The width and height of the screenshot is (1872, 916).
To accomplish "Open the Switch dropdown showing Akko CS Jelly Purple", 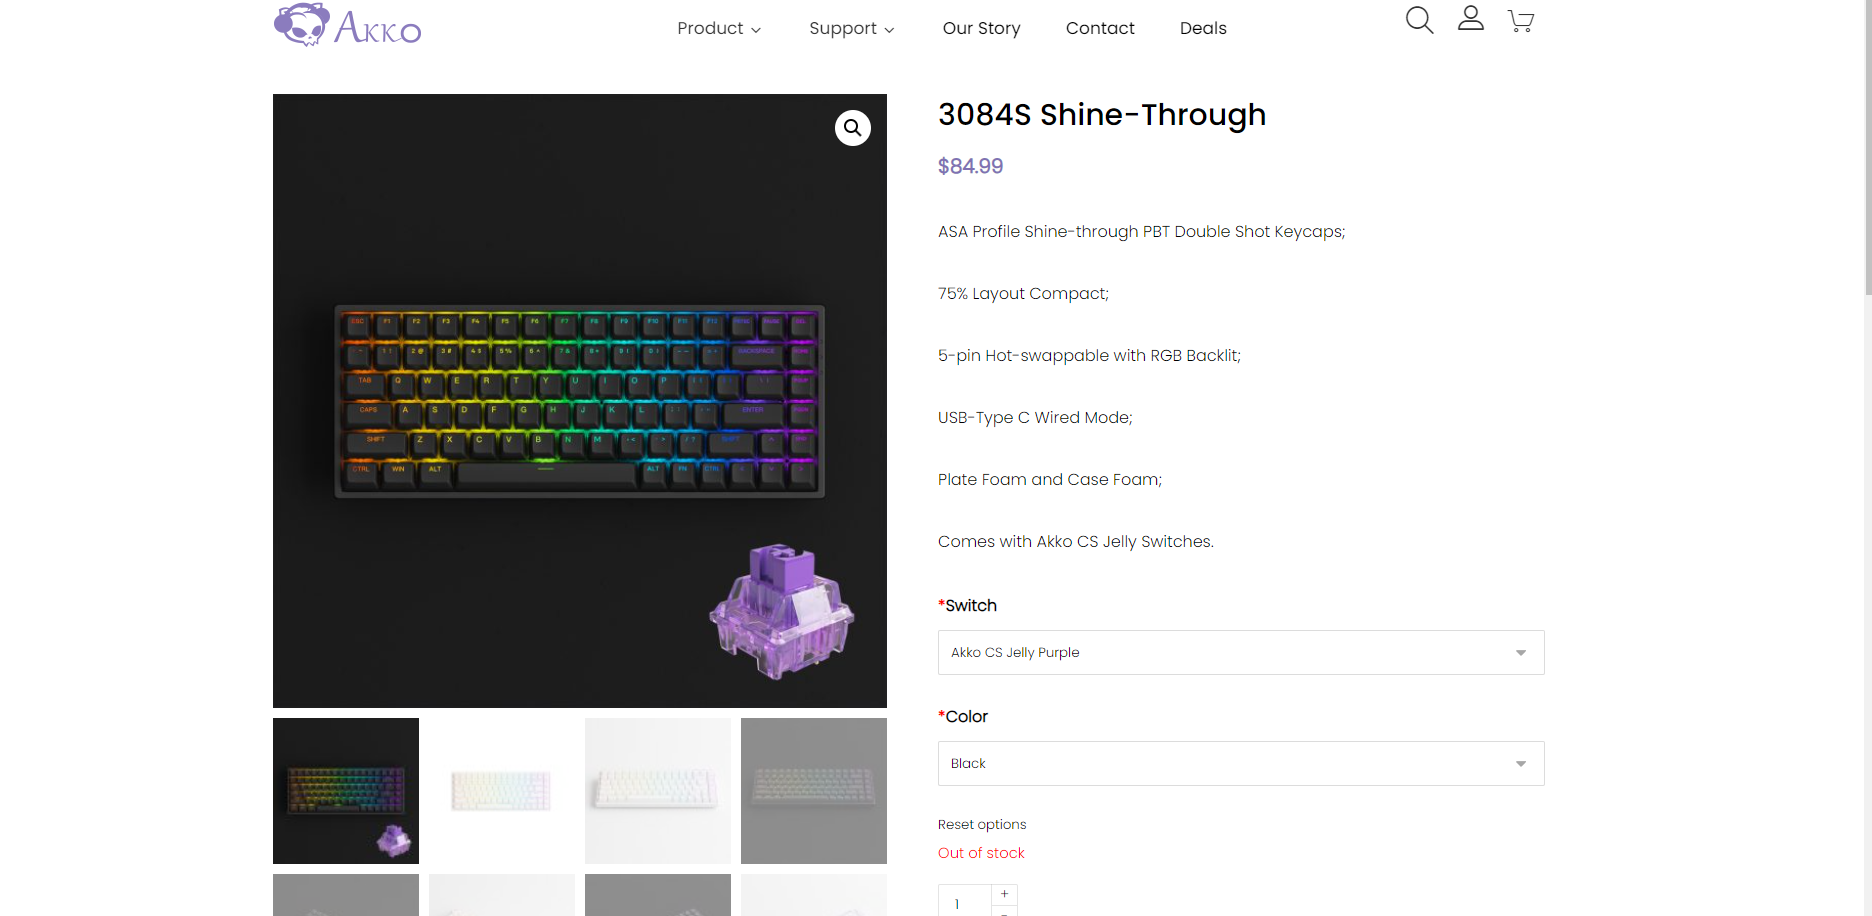I will pos(1241,652).
